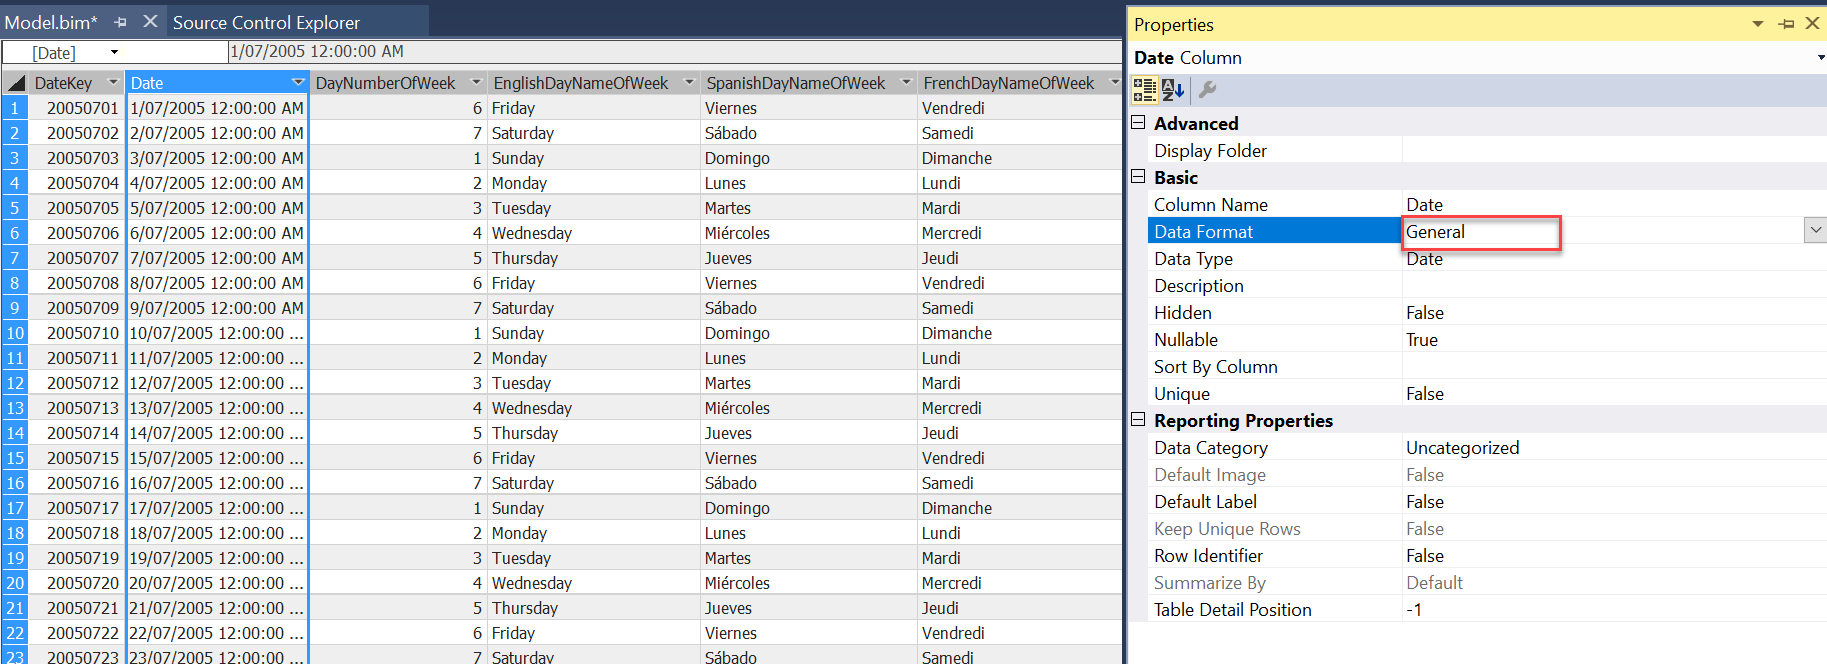Click the select-all corner of the grid
Viewport: 1827px width, 664px height.
(x=15, y=83)
